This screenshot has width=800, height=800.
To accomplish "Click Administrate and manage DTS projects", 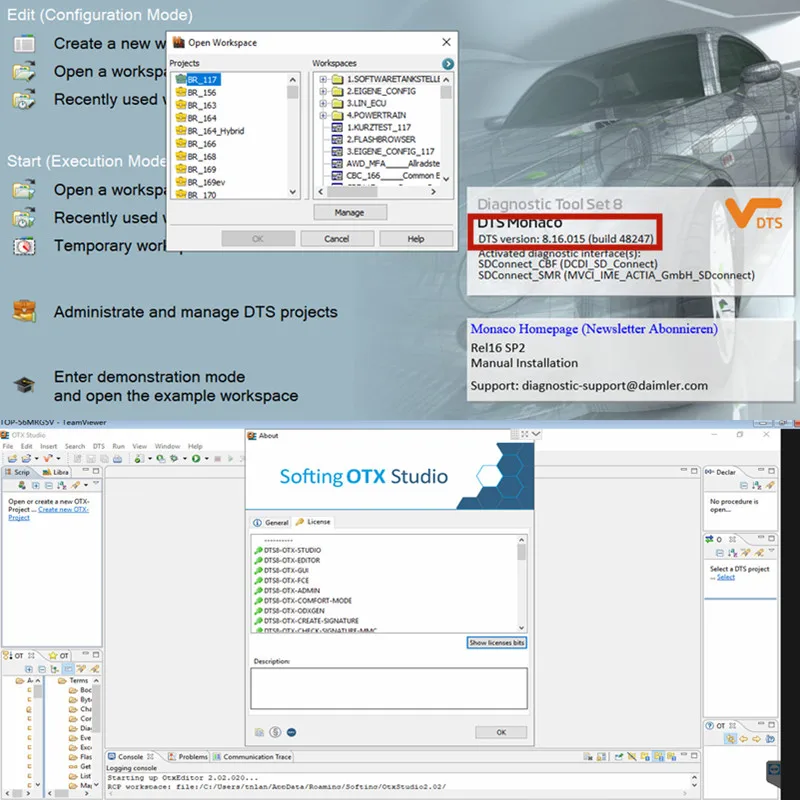I will tap(195, 312).
